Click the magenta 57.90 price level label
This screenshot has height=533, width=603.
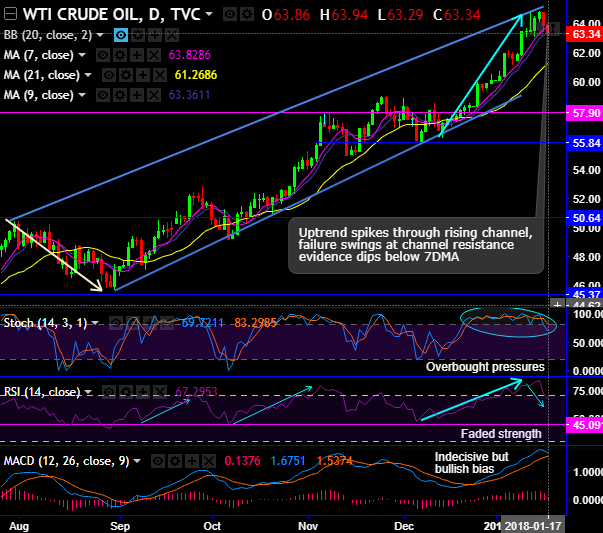[x=585, y=113]
